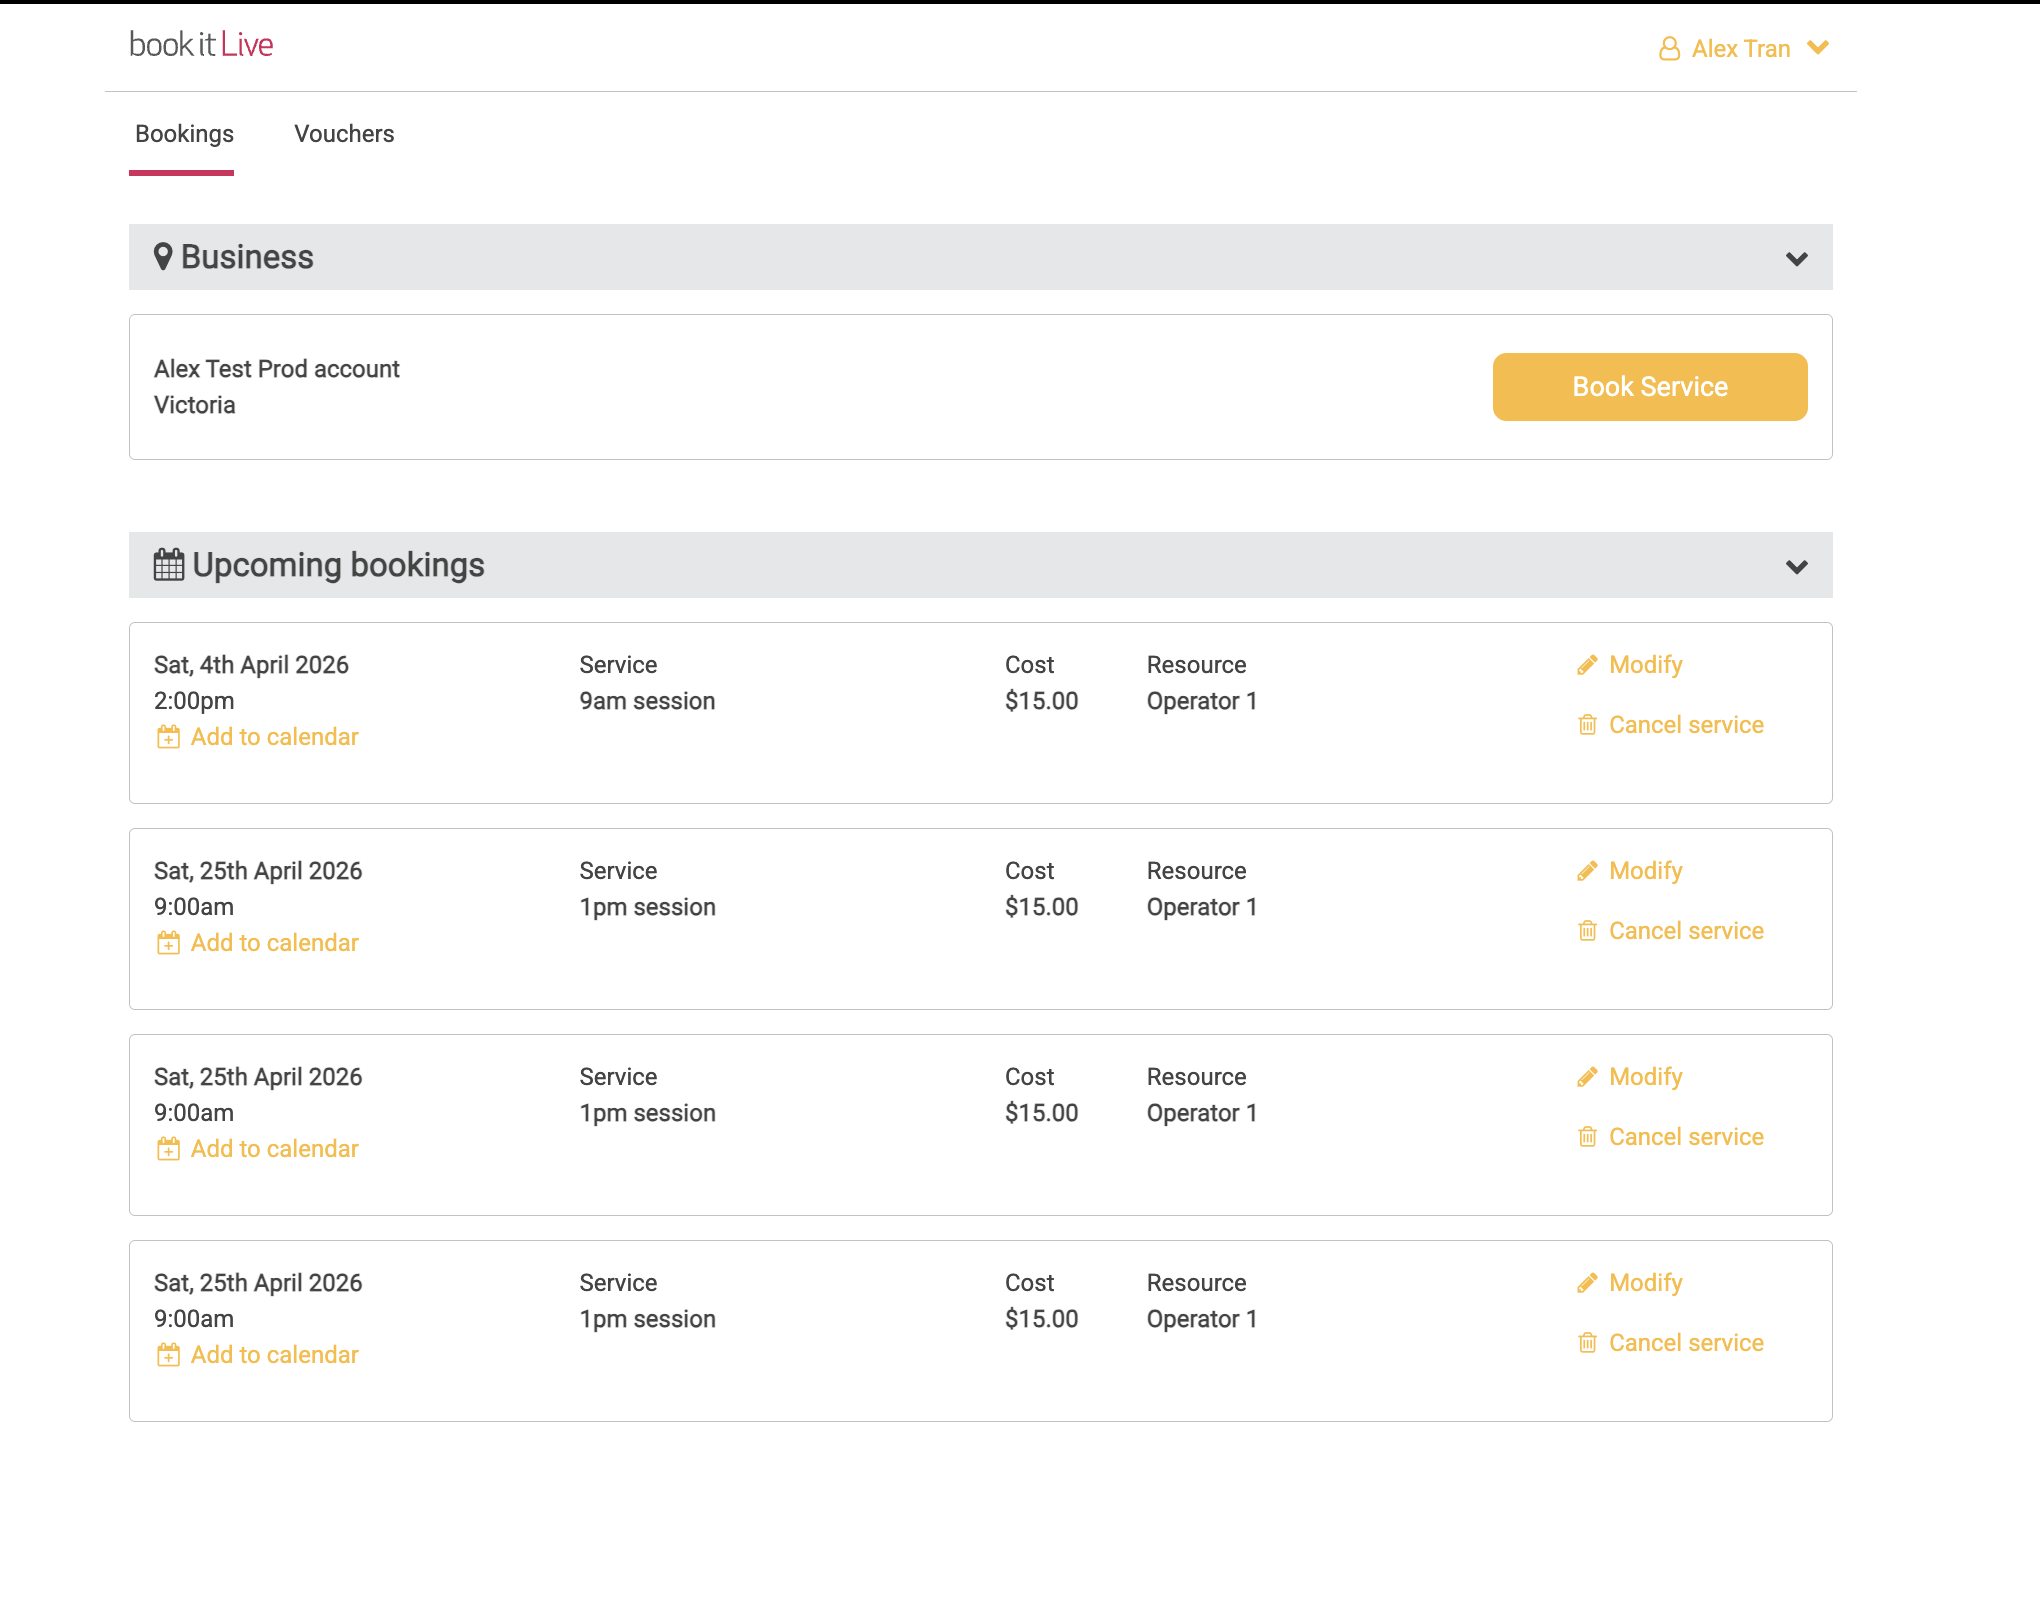Image resolution: width=2040 pixels, height=1610 pixels.
Task: Open the Alex Tran account dropdown arrow
Action: pos(1818,48)
